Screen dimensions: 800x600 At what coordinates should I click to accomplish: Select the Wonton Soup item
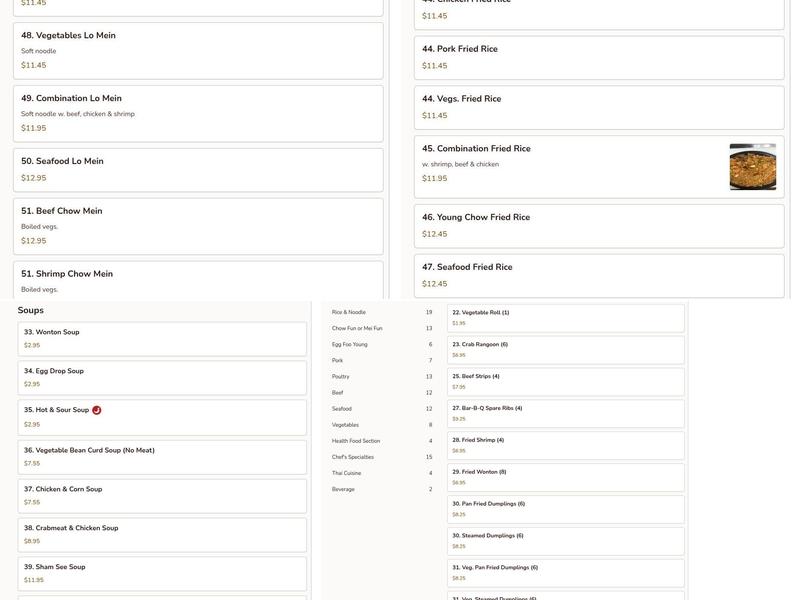coord(162,338)
